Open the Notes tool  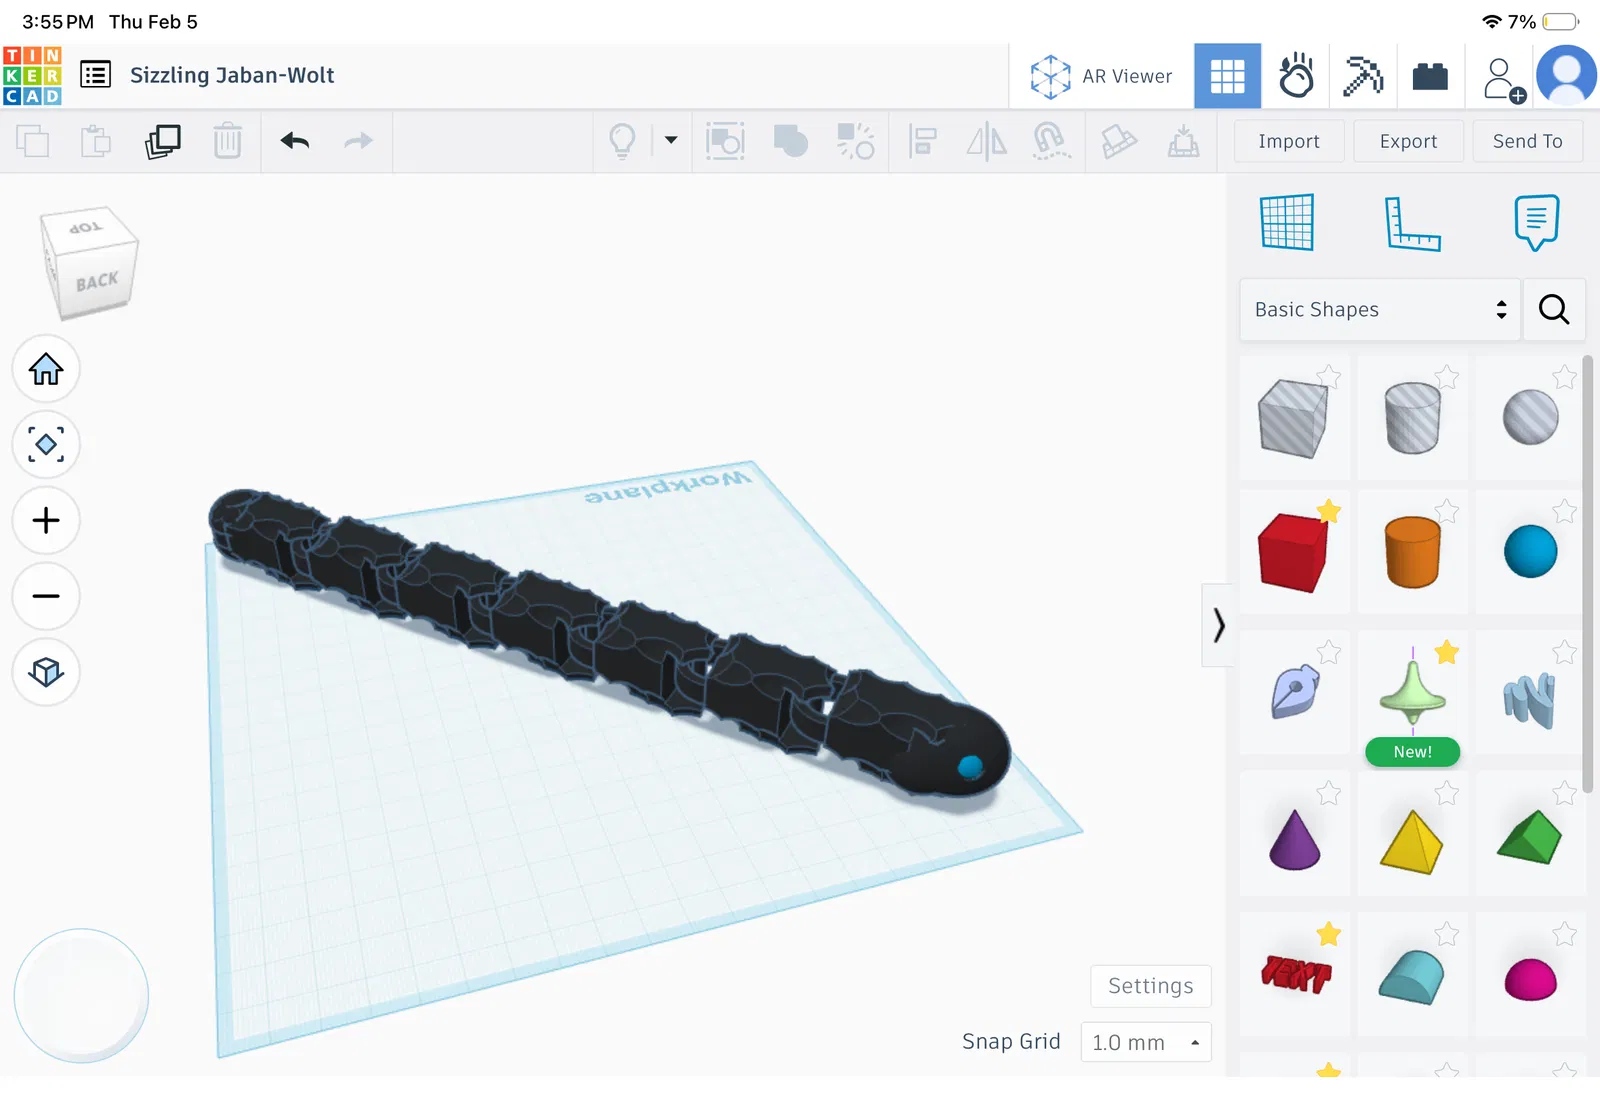click(1536, 222)
